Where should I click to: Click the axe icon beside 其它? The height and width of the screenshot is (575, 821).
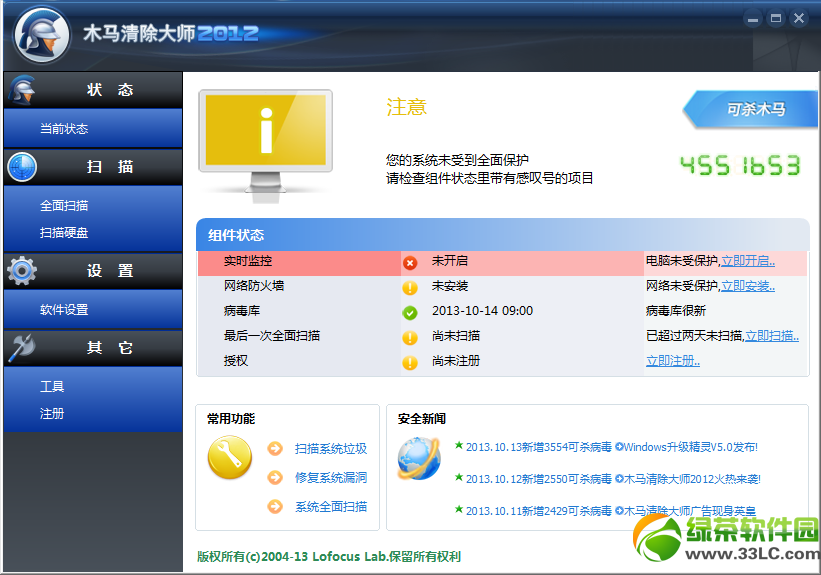coord(22,348)
